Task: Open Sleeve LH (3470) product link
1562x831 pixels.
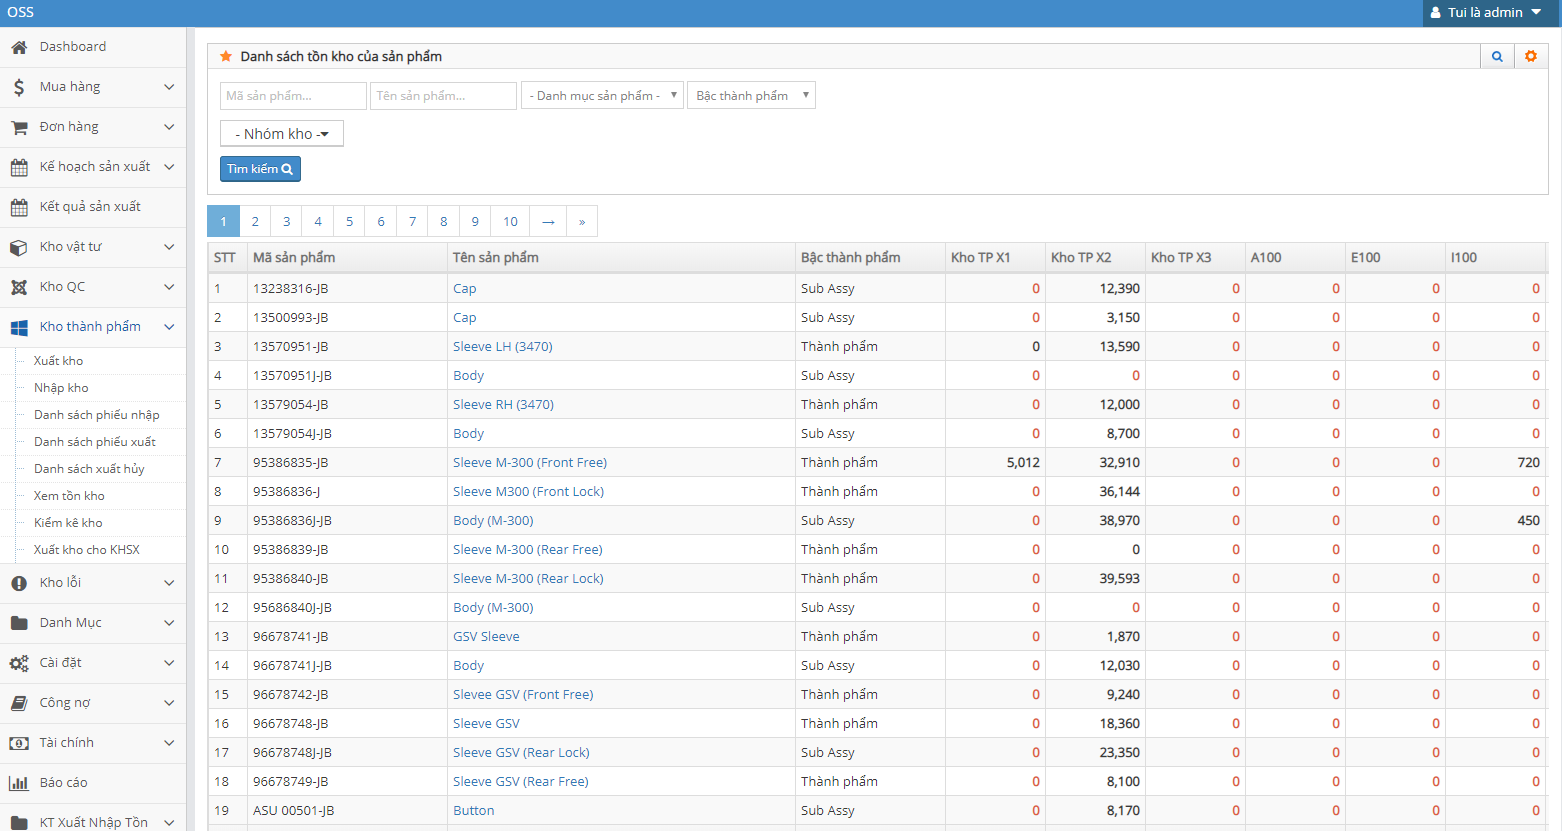Action: (502, 347)
